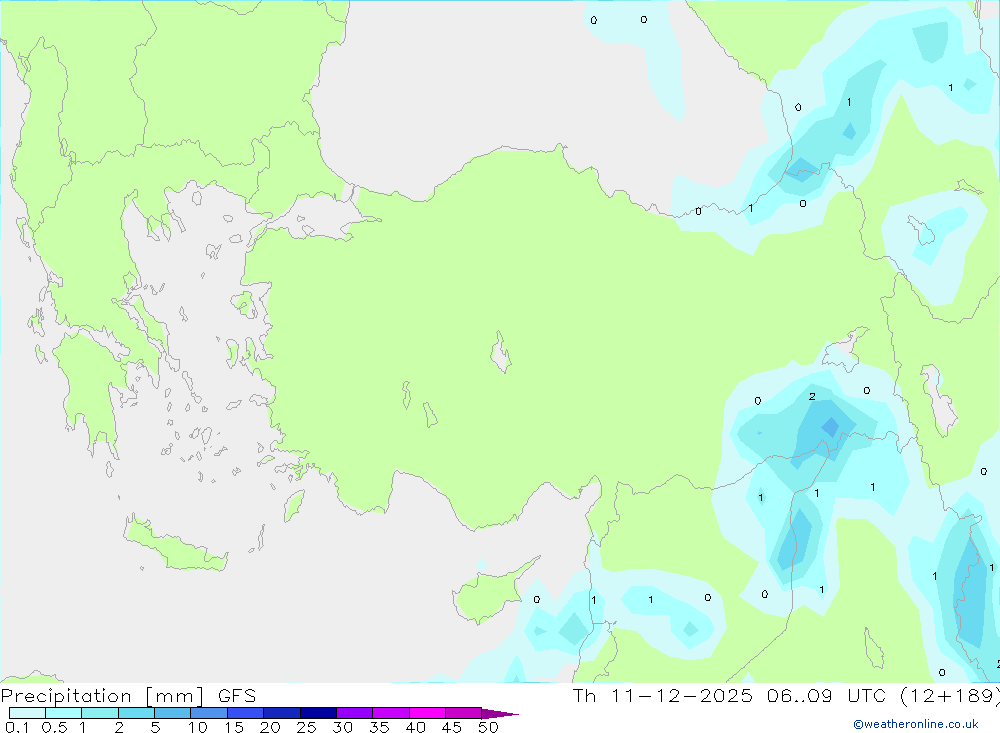Click the '[mm]' unit label
1000x733 pixels.
[175, 696]
